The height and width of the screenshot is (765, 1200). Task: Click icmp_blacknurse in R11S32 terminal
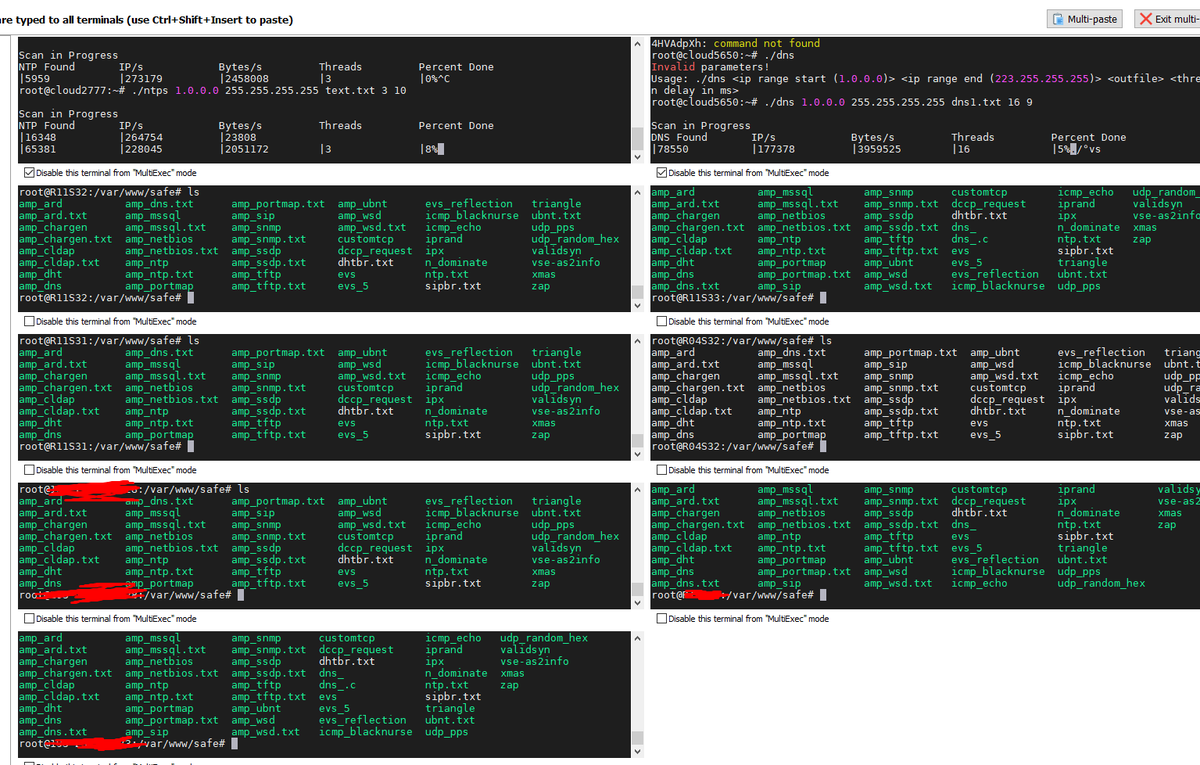click(x=472, y=216)
